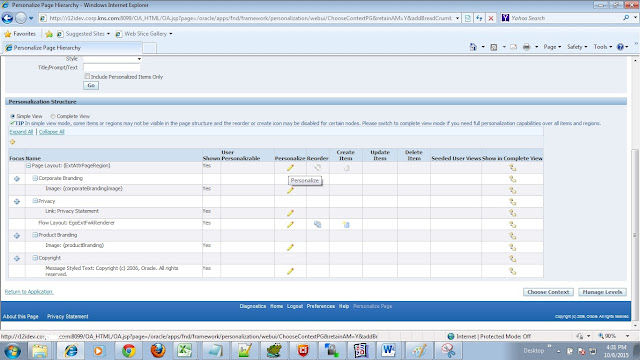Click browser Back button
This screenshot has width=640, height=360.
pyautogui.click(x=7, y=18)
